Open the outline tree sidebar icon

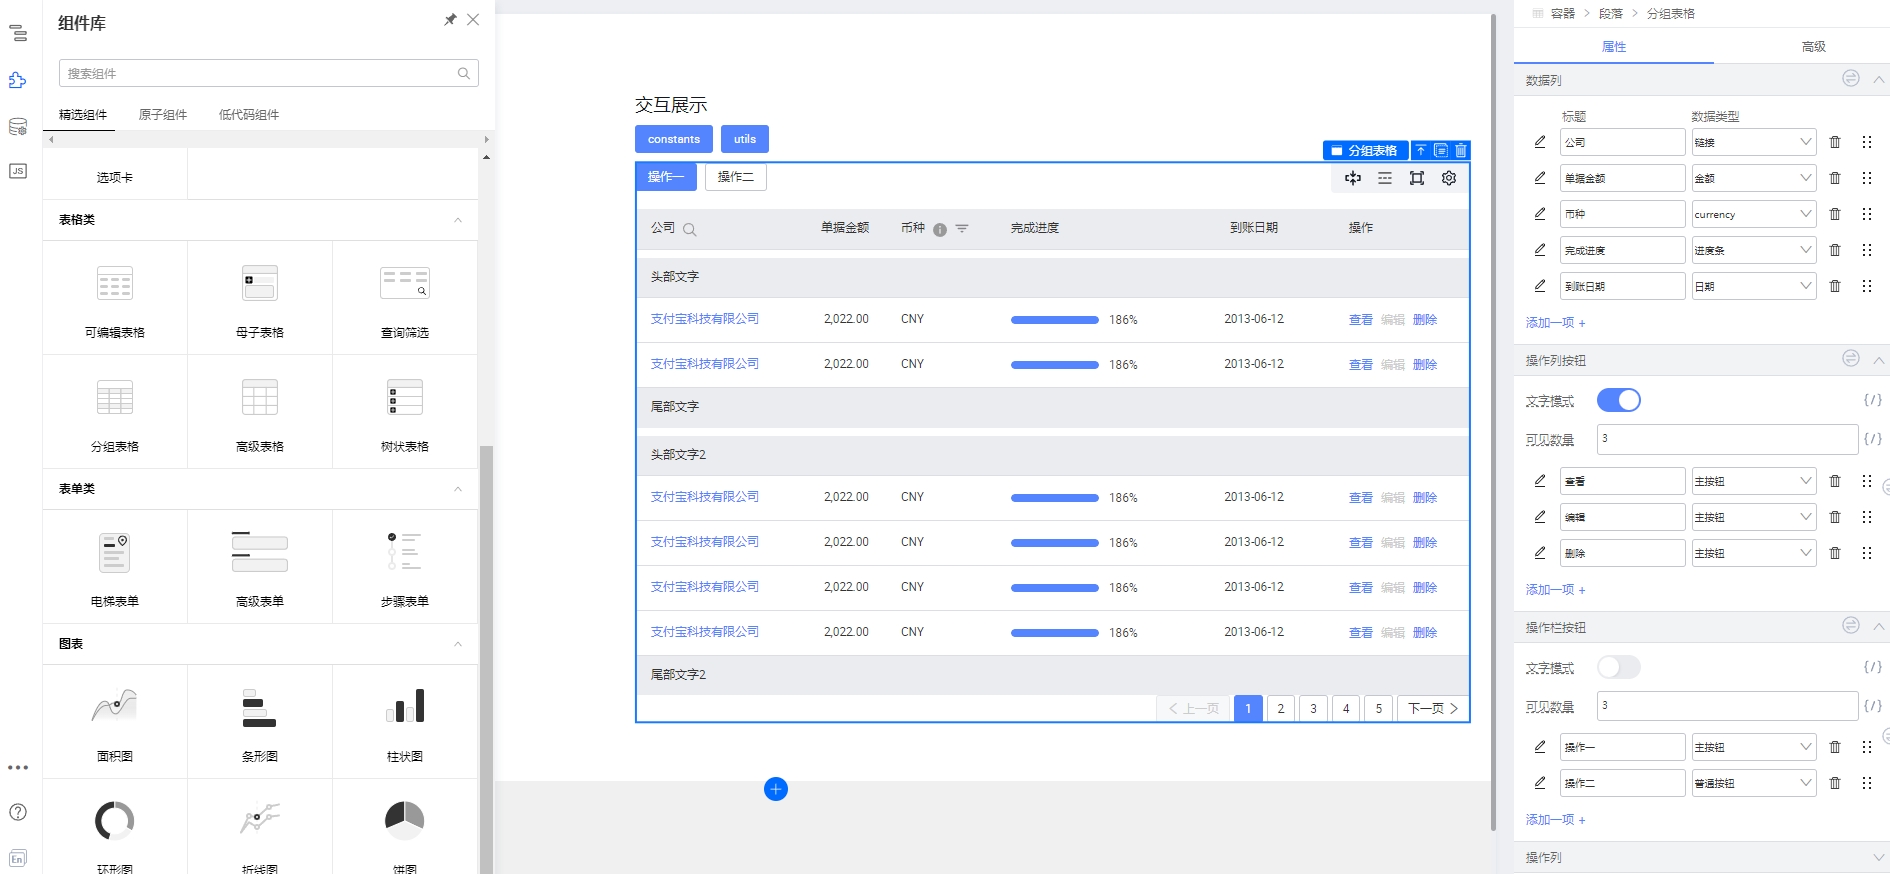[x=18, y=34]
